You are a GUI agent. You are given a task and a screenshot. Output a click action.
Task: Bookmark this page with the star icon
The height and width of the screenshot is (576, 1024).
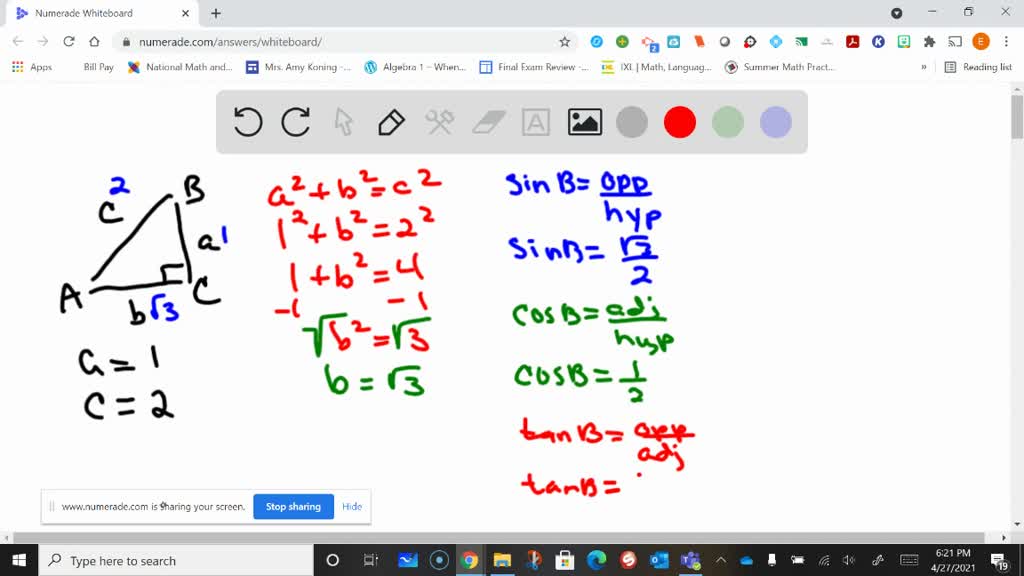click(564, 42)
